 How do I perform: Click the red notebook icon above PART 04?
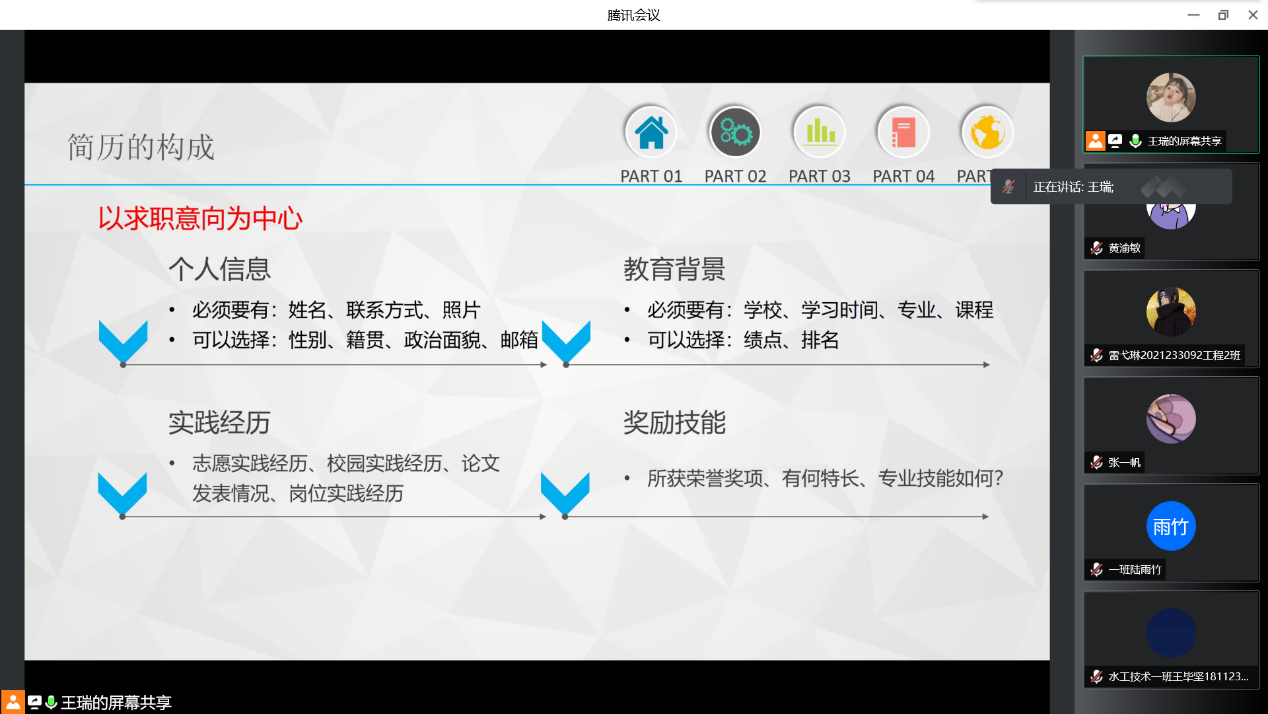pyautogui.click(x=903, y=132)
